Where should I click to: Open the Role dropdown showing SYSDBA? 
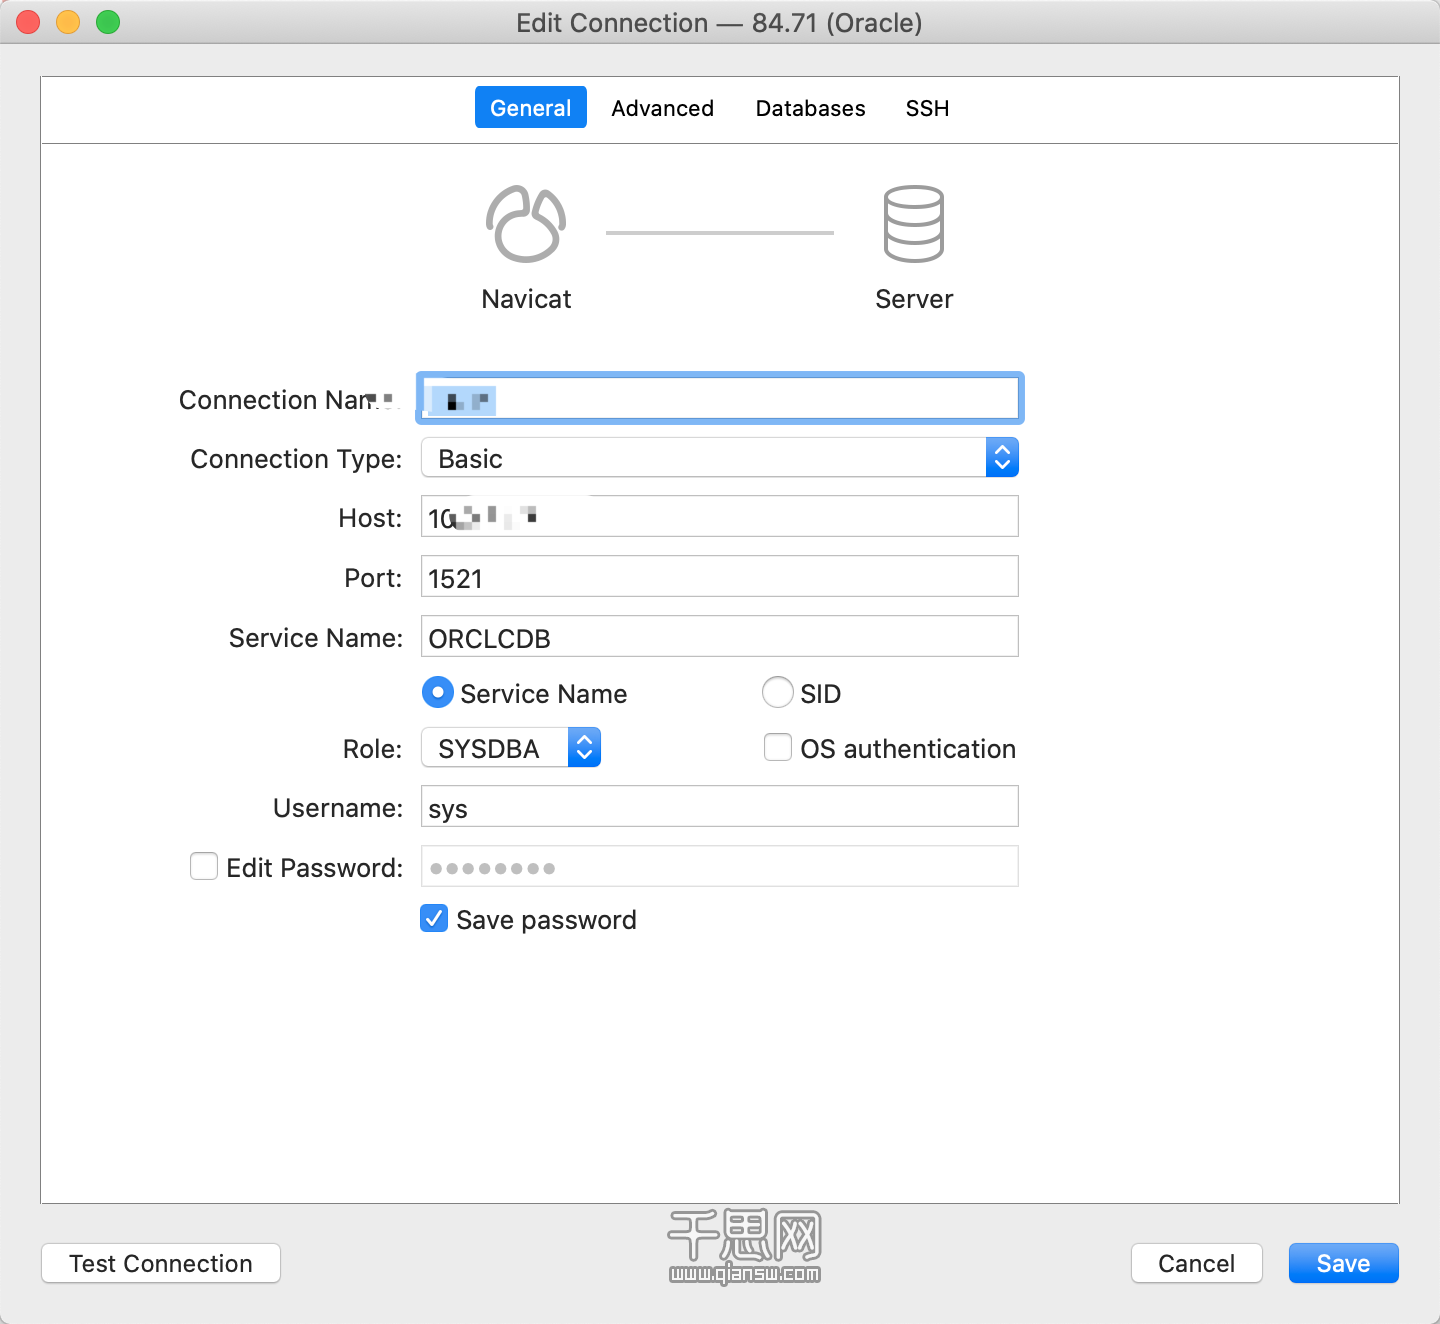(x=511, y=748)
